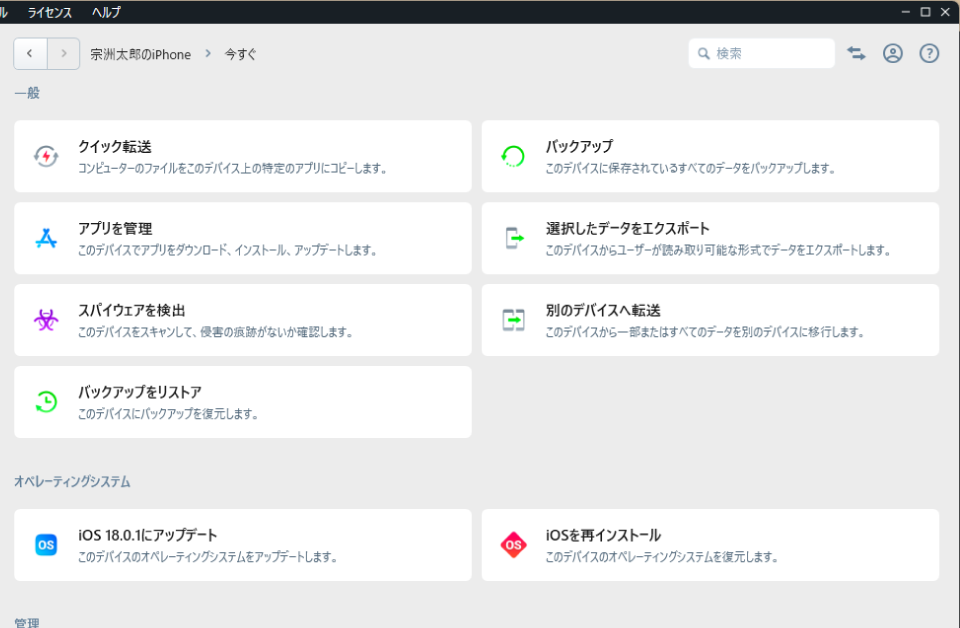This screenshot has height=628, width=960.
Task: Click the 選択したデータをエクスポート export icon
Action: [x=513, y=238]
